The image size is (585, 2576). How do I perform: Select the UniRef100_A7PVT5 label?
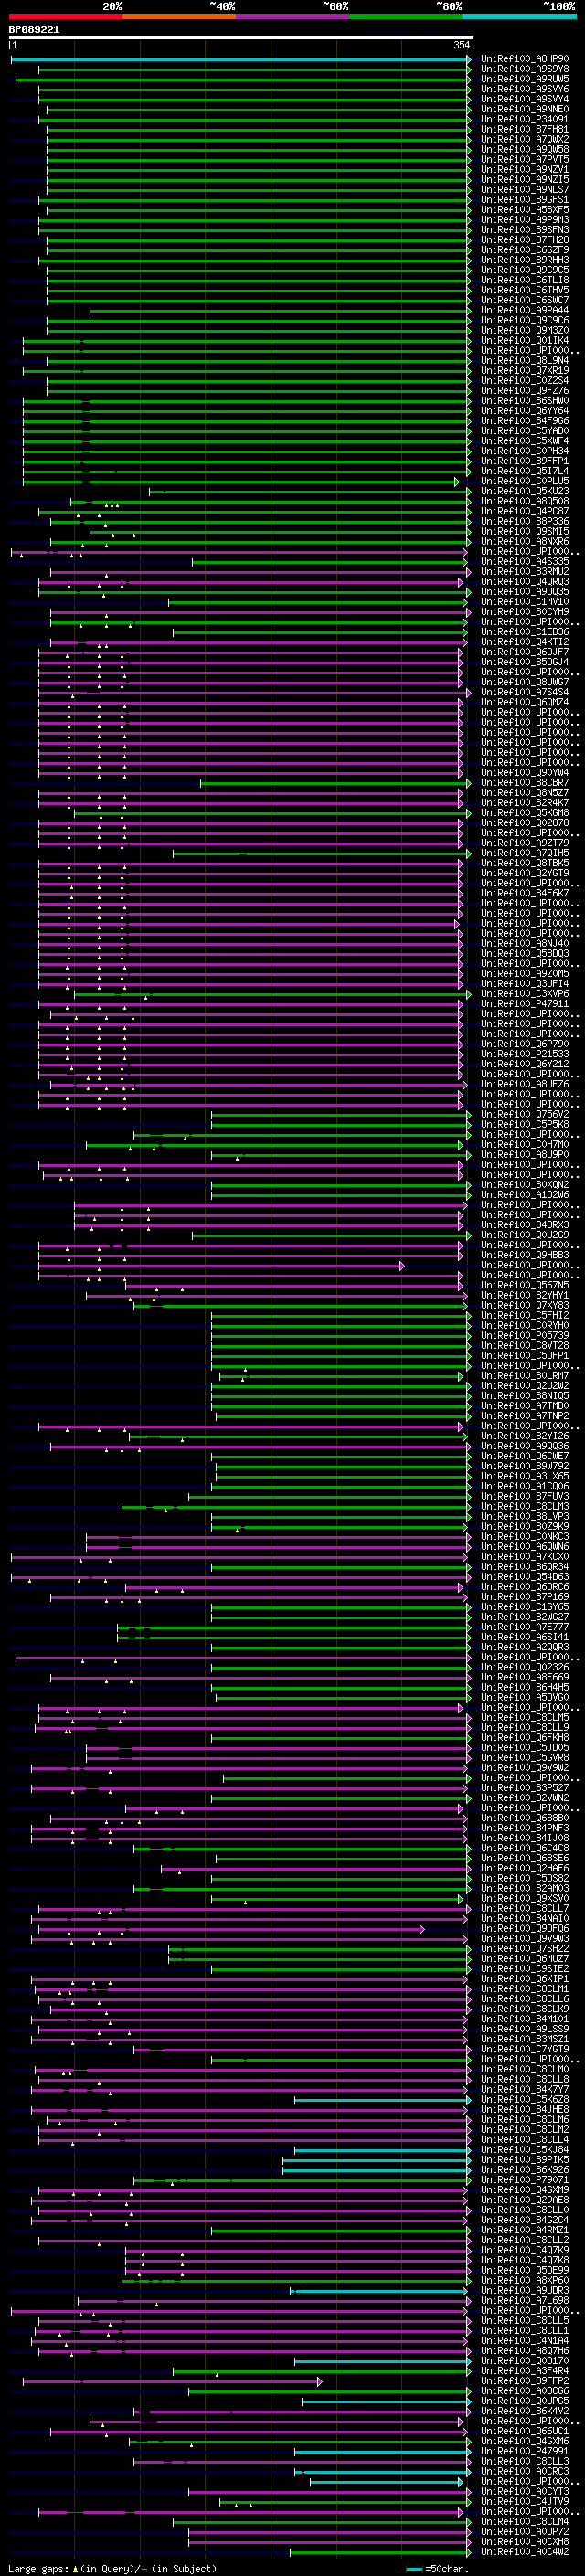point(525,160)
